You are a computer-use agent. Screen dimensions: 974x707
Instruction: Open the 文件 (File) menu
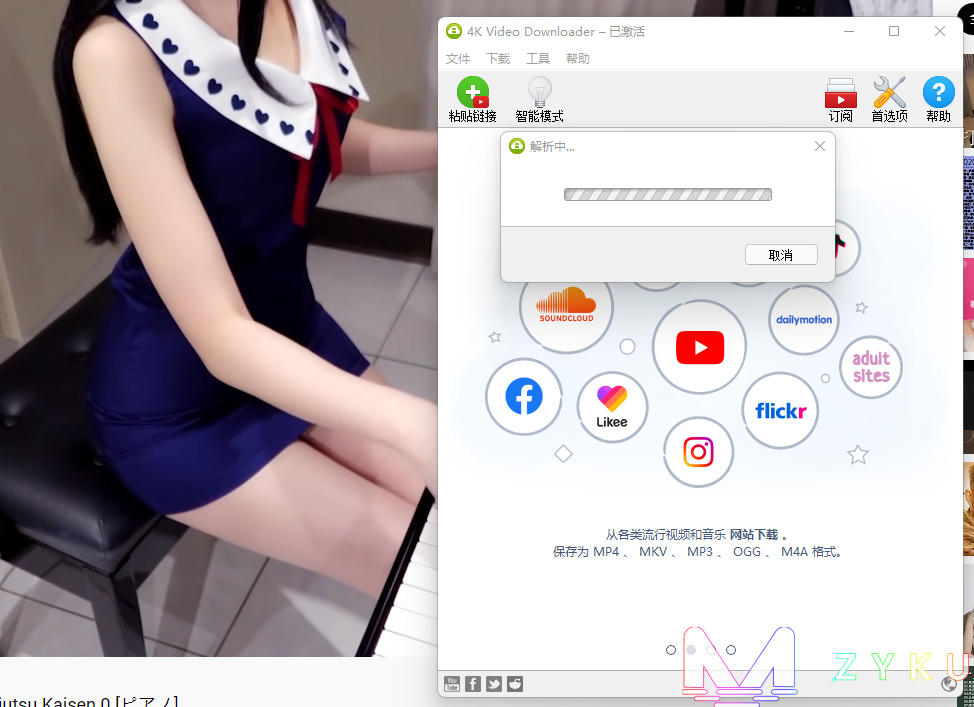(x=458, y=58)
